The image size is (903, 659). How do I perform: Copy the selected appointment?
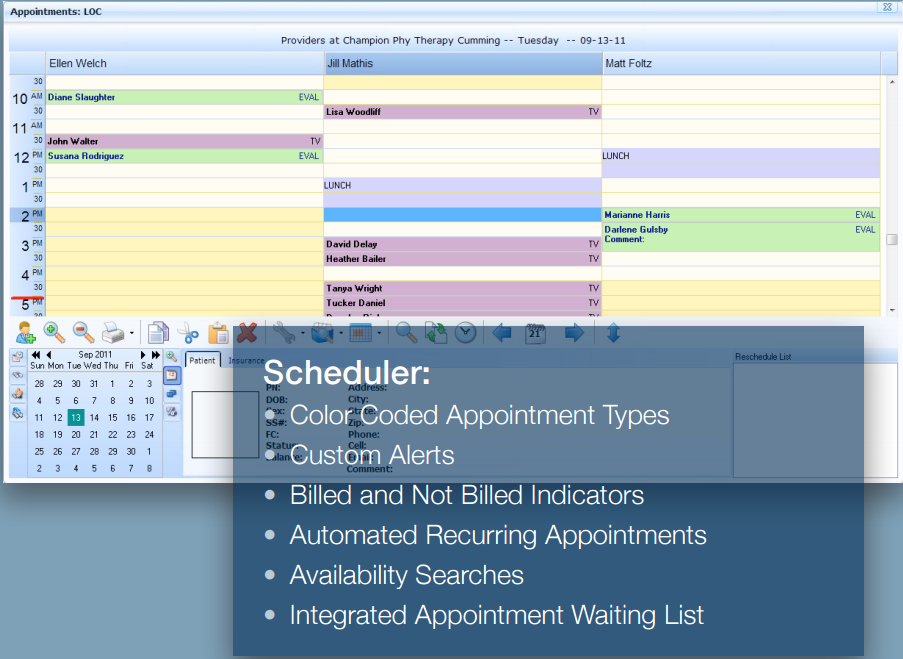tap(158, 333)
